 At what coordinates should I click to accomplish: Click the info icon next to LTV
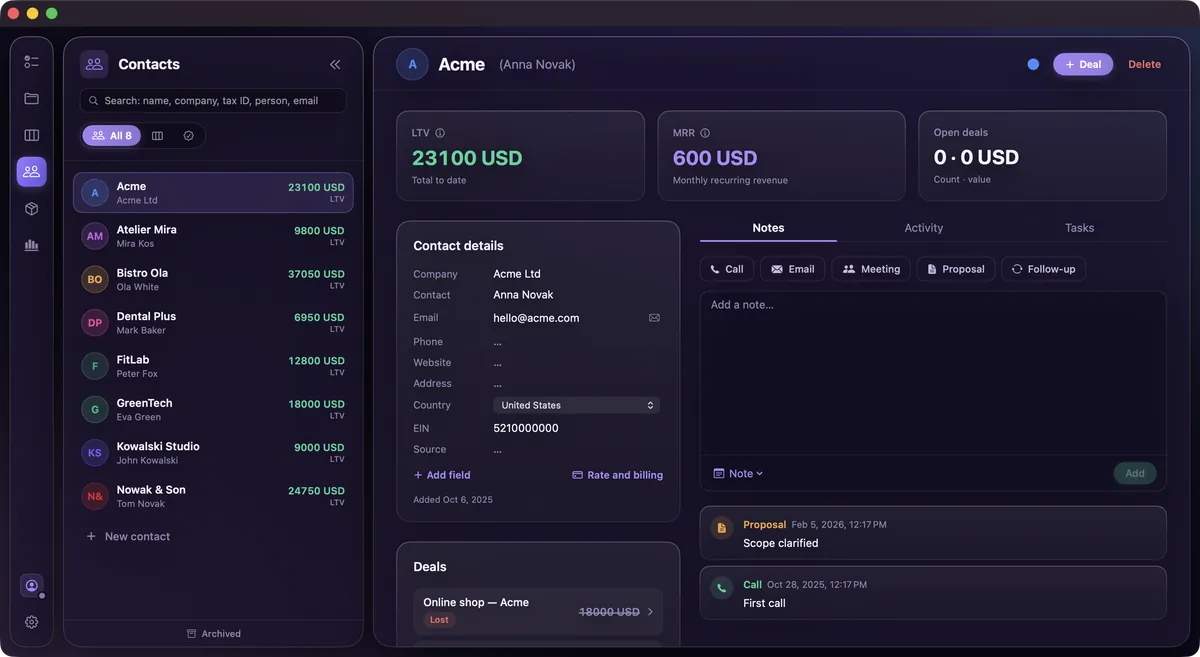(440, 133)
